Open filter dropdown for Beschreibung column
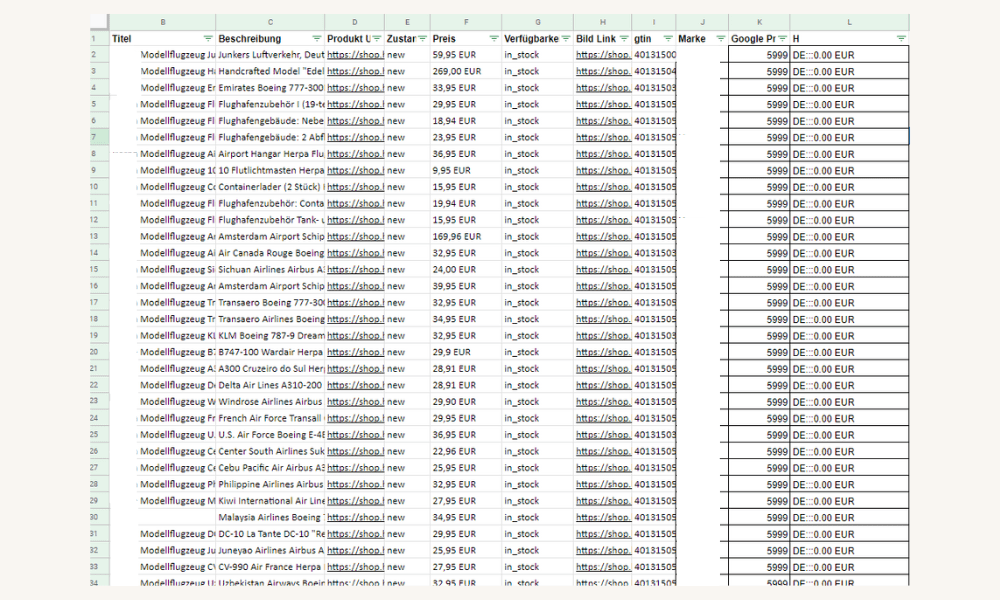Viewport: 1000px width, 600px height. (316, 38)
